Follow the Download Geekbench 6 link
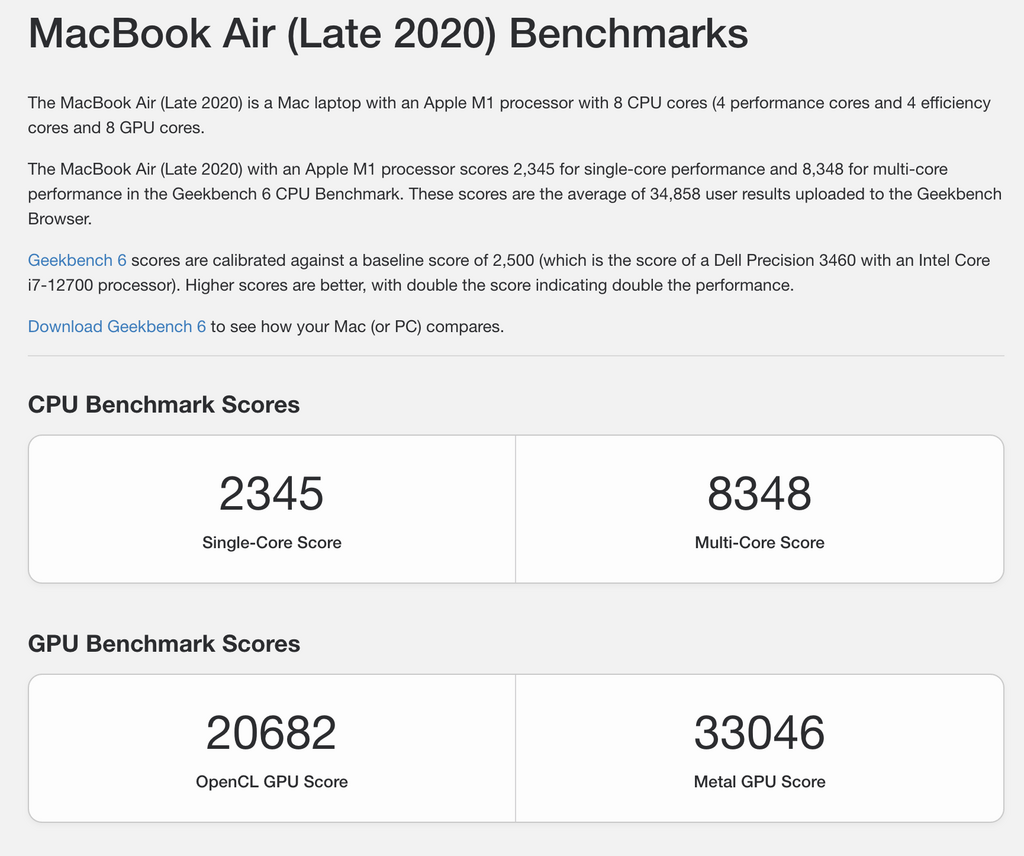 [117, 326]
